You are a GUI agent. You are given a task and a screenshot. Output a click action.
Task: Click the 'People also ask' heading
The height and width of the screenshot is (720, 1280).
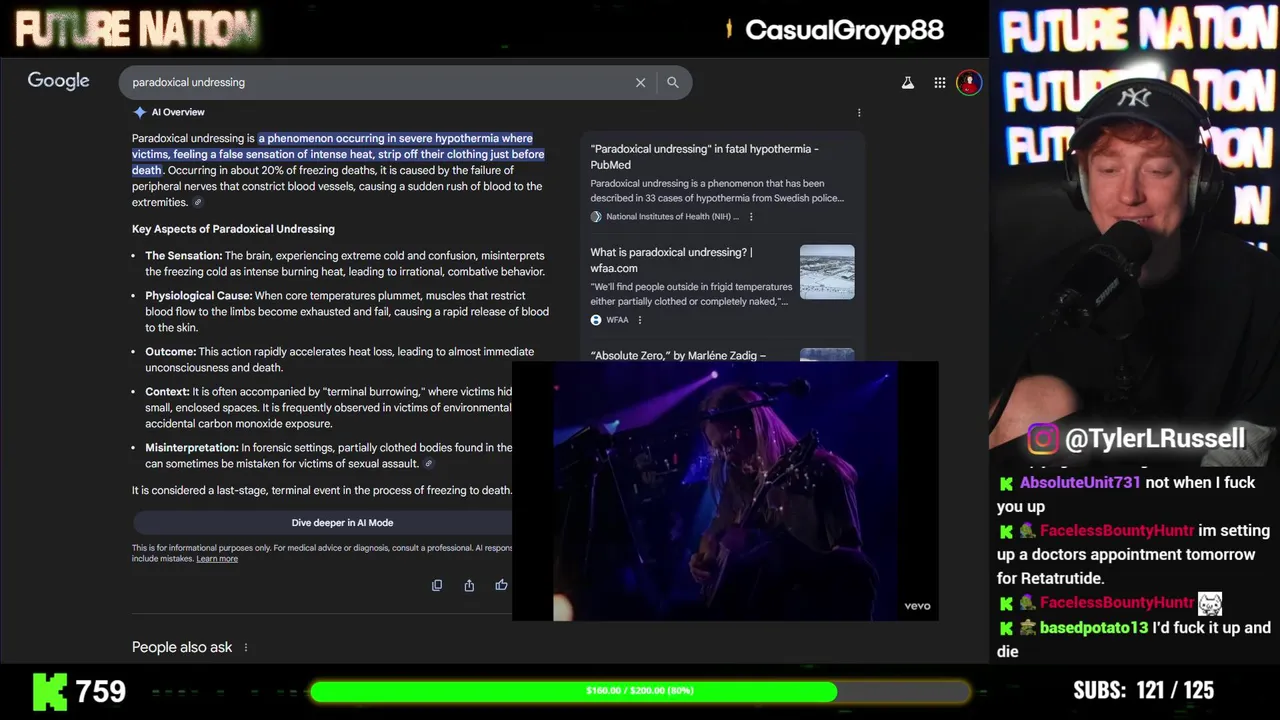pyautogui.click(x=182, y=647)
